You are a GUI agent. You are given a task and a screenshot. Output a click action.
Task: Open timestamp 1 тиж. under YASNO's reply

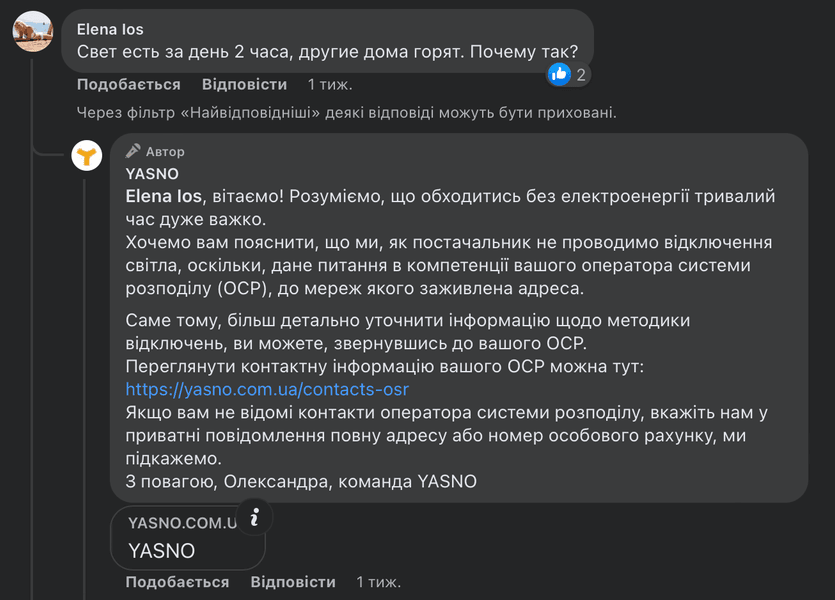coord(378,582)
